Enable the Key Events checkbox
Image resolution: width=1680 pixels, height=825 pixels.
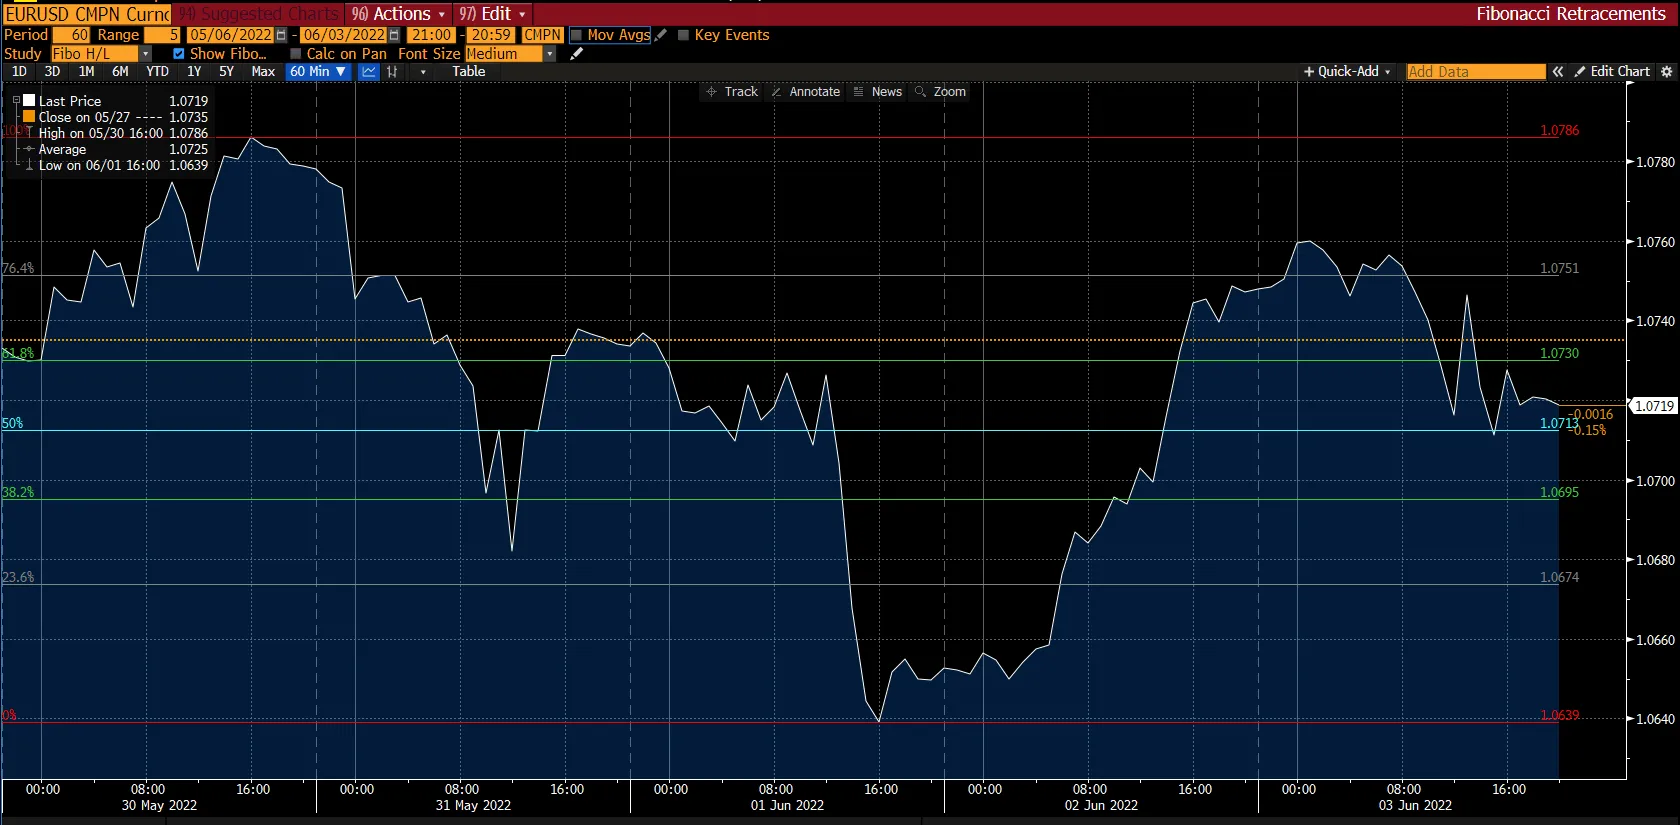point(683,35)
